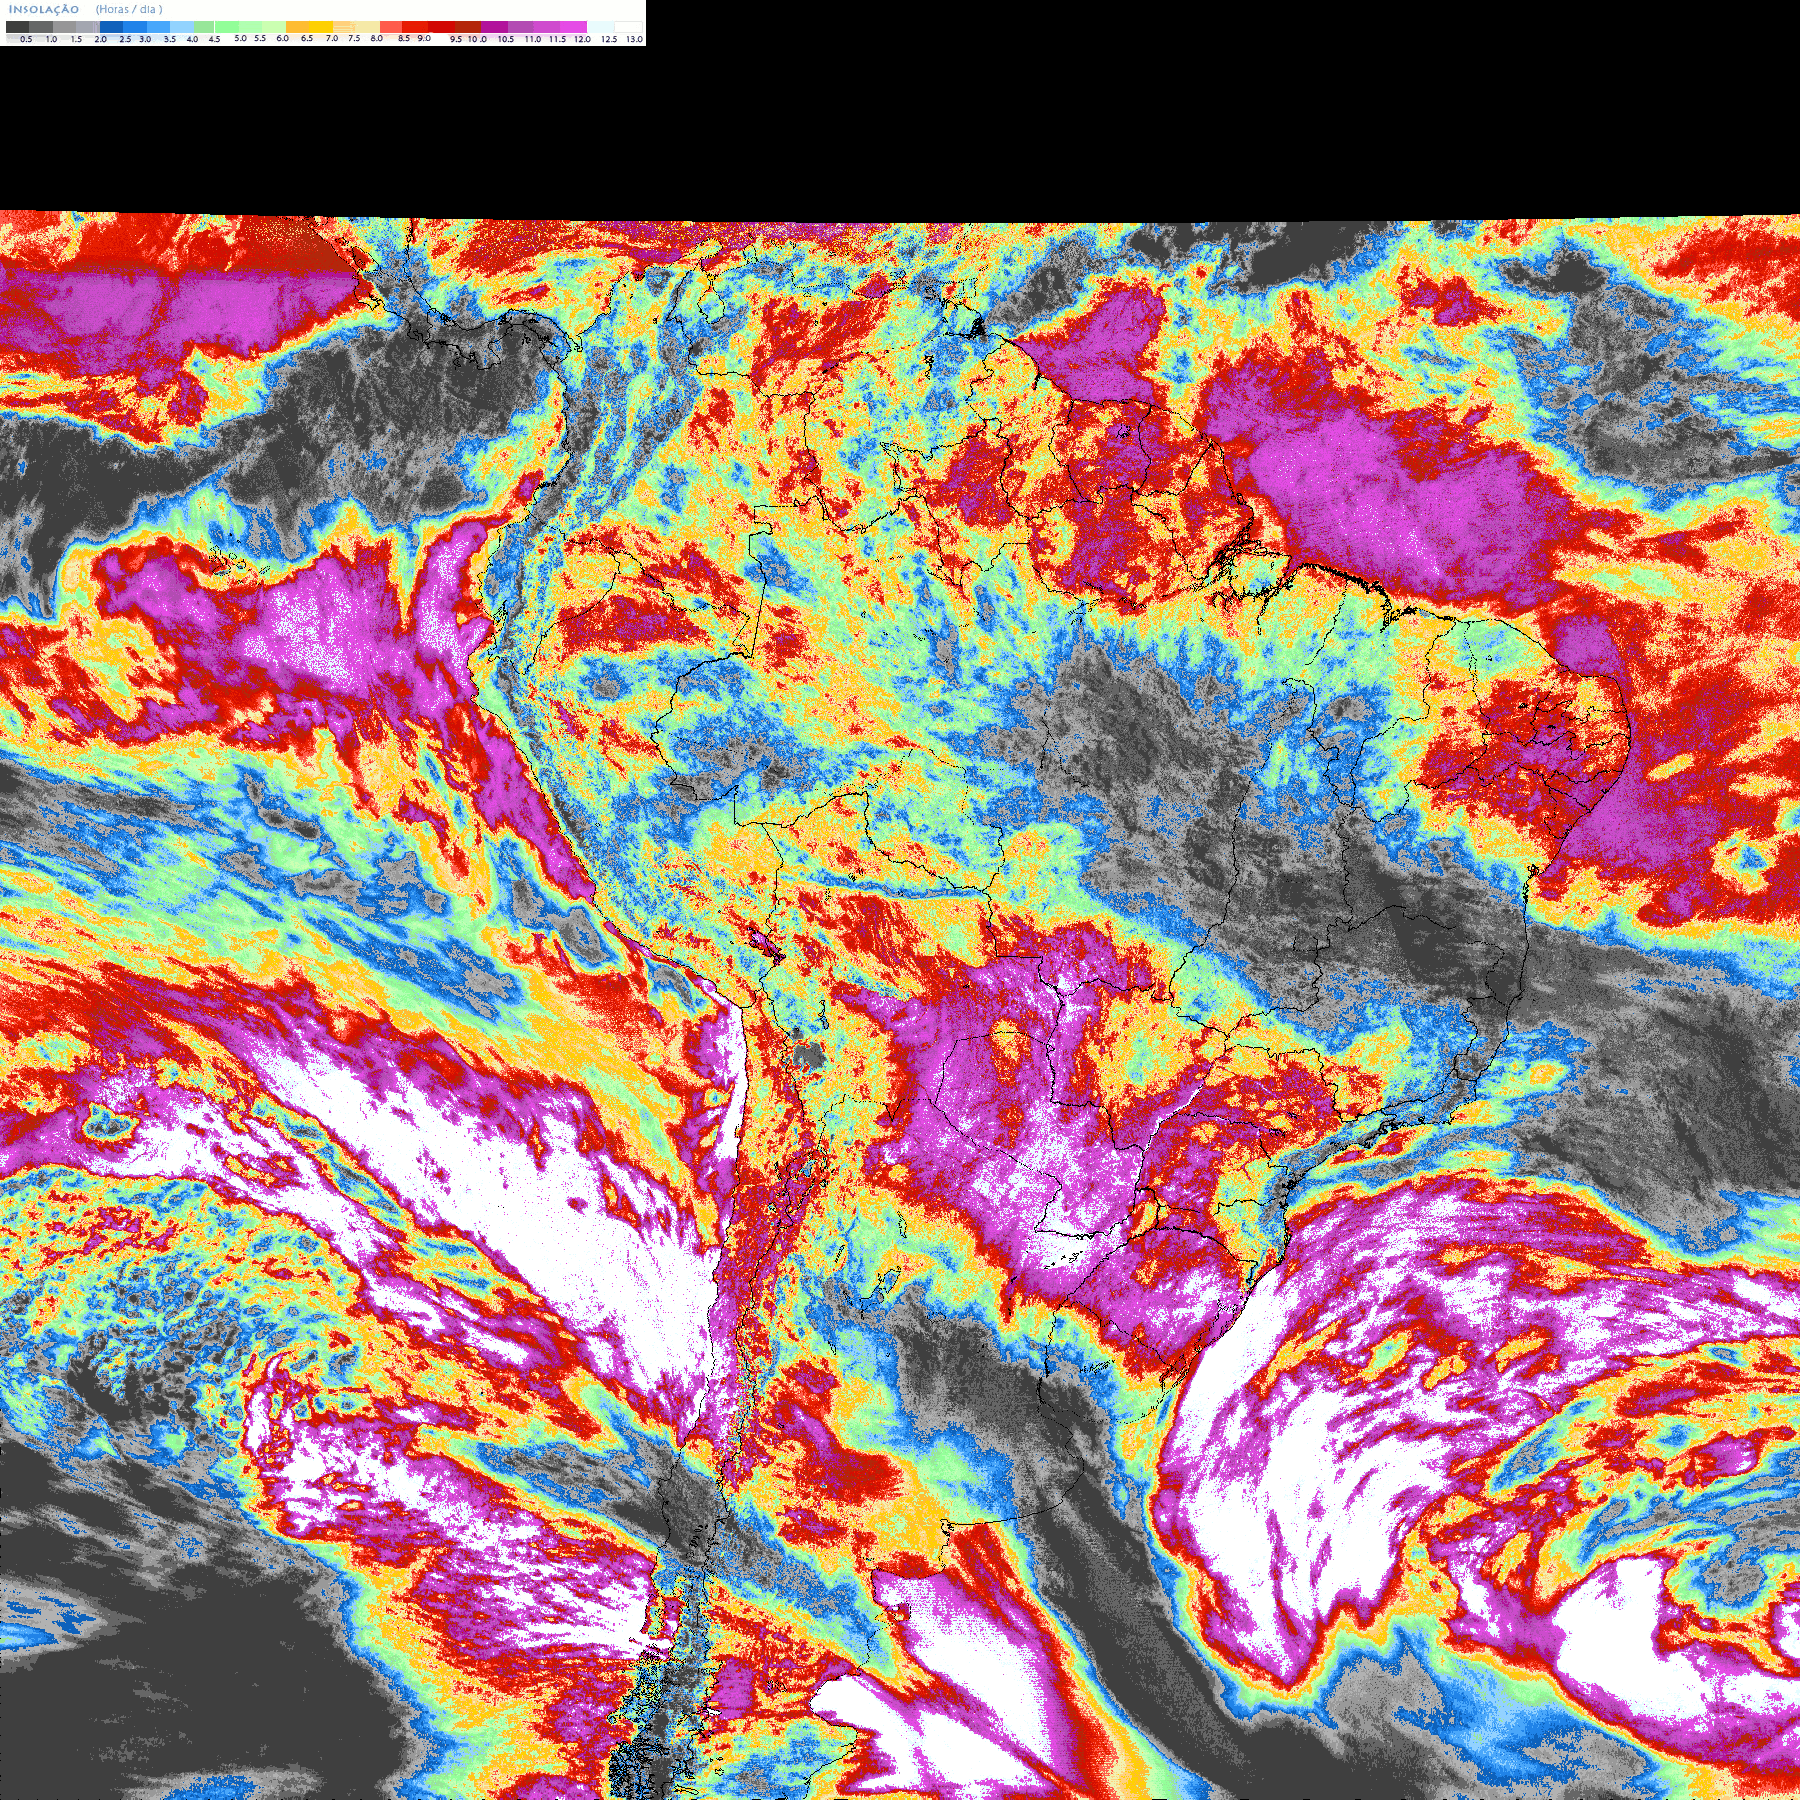Select the dark blue swatch between 2.0 and 2.5
The width and height of the screenshot is (1800, 1800).
click(111, 27)
